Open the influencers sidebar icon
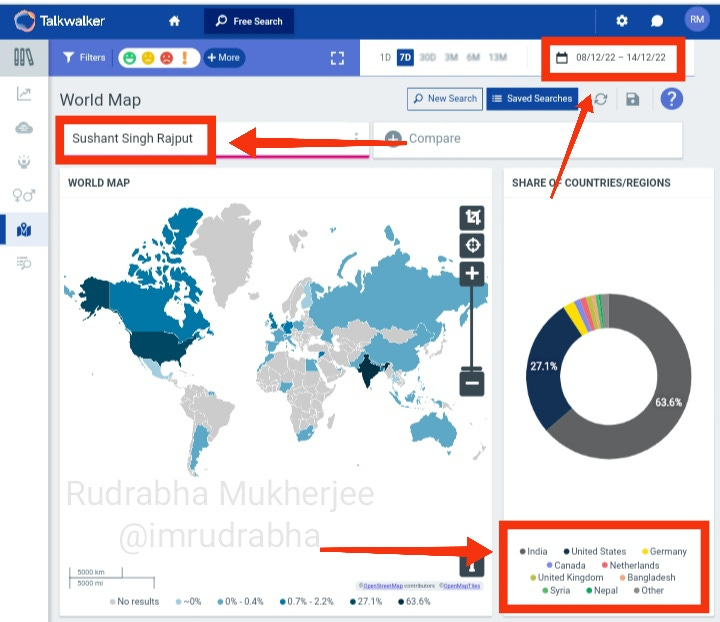Screen dimensions: 720x622 tap(24, 162)
